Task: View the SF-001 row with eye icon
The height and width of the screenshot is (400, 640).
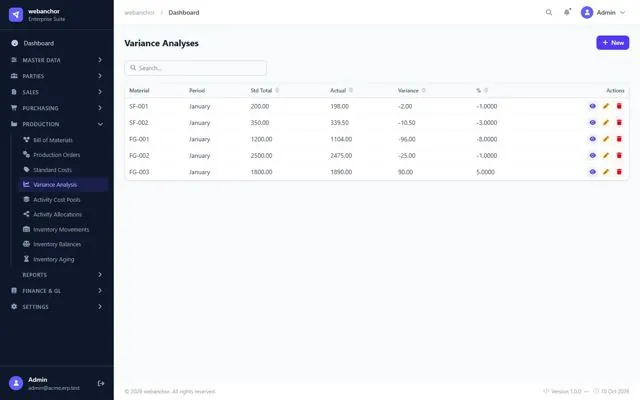Action: click(593, 106)
